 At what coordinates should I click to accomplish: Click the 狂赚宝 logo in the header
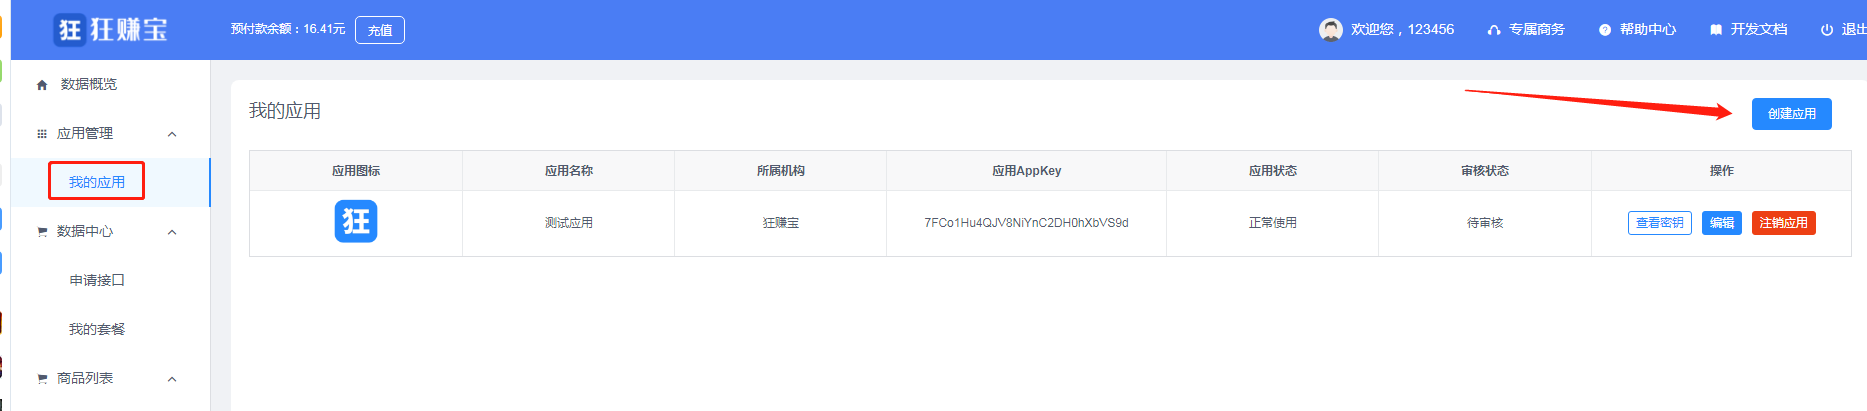[110, 30]
